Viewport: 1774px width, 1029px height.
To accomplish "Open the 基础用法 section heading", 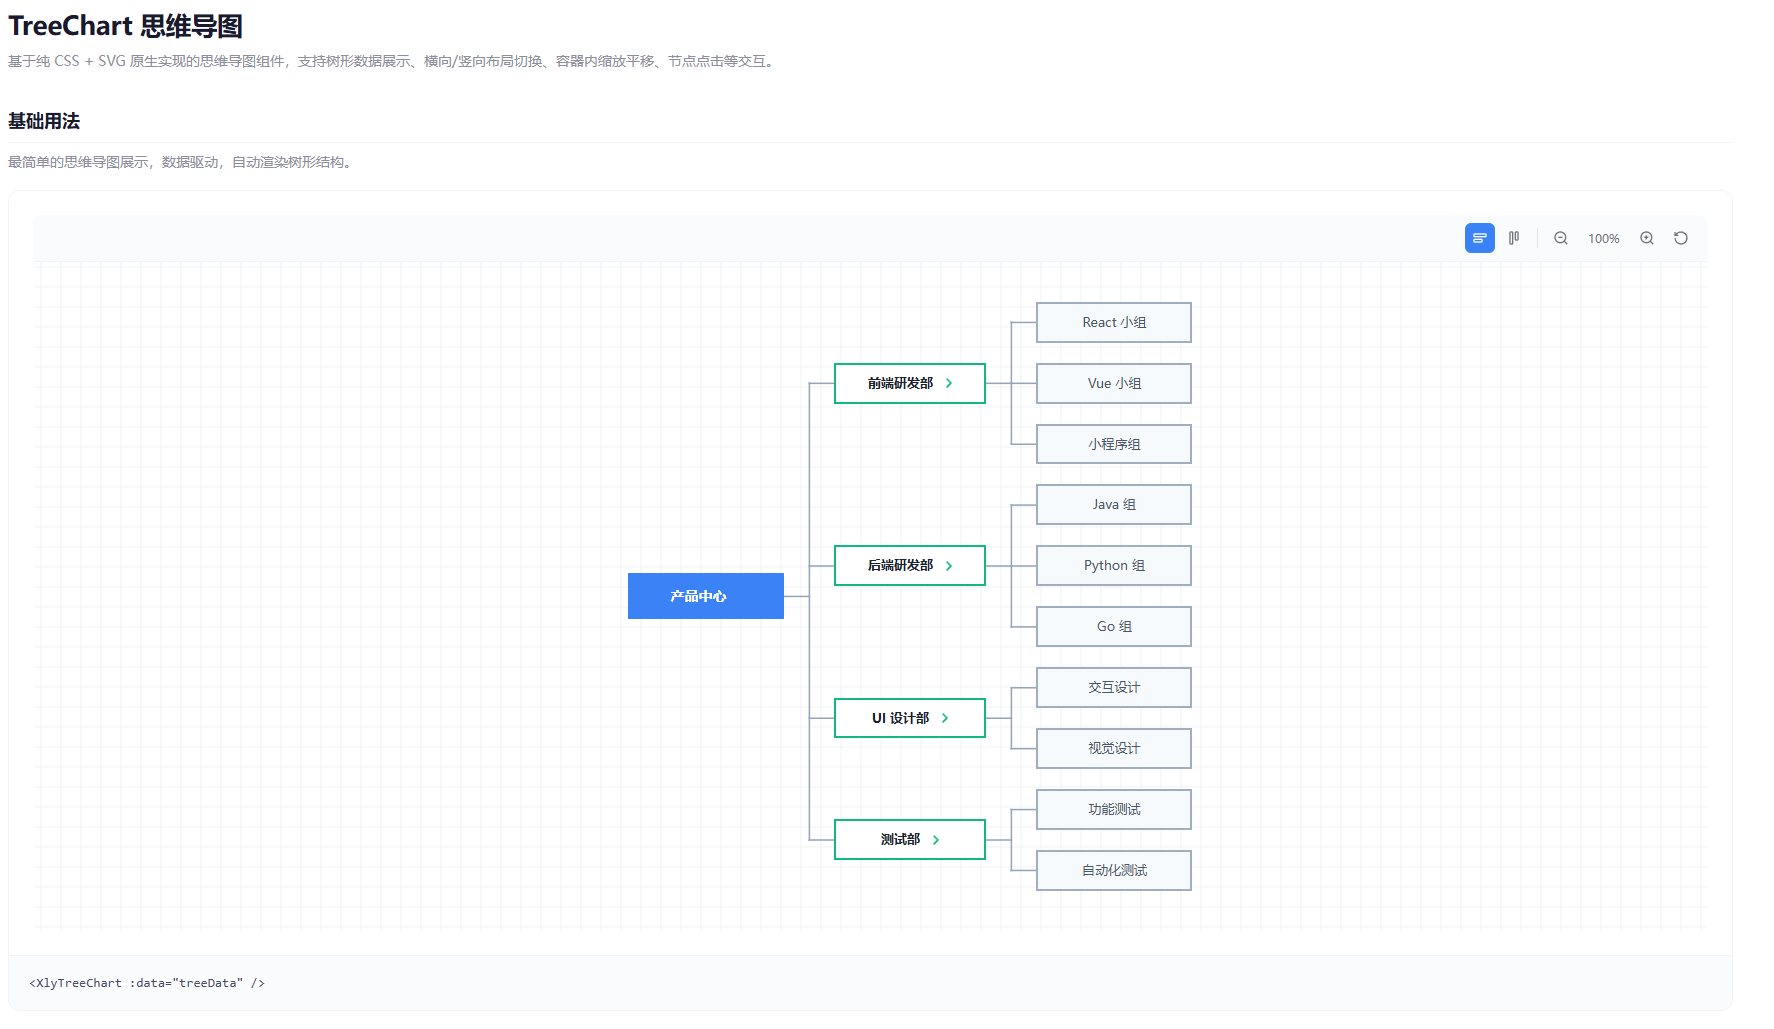I will 43,121.
